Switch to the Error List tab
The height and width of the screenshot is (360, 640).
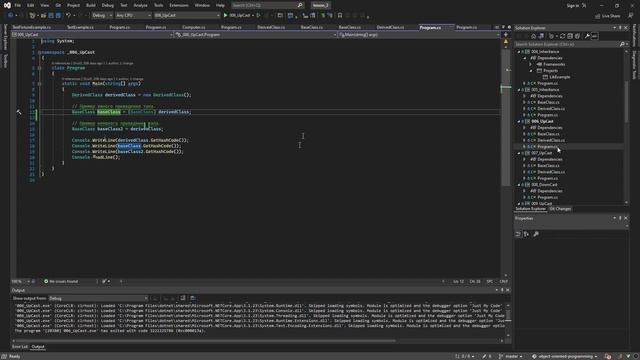point(20,347)
